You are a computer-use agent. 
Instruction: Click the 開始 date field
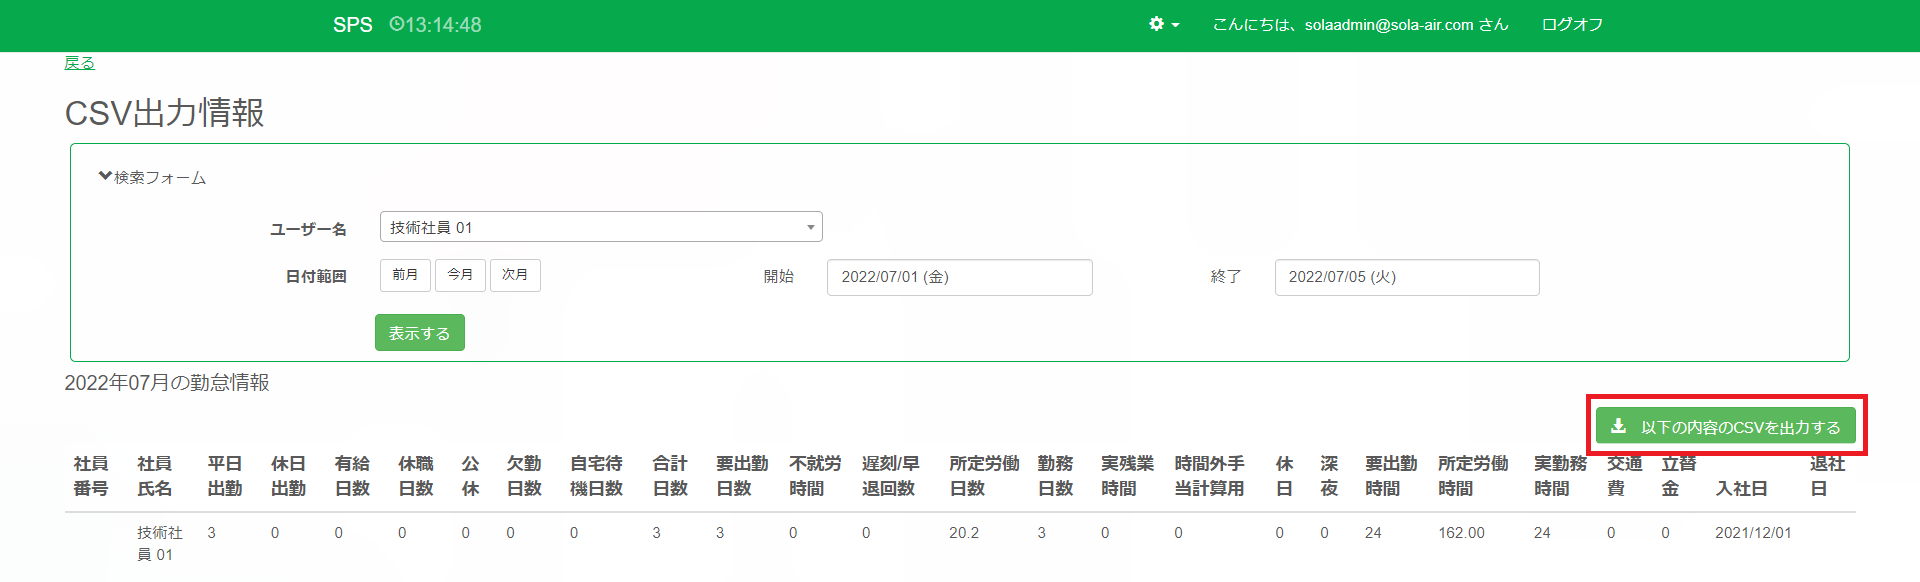[958, 277]
